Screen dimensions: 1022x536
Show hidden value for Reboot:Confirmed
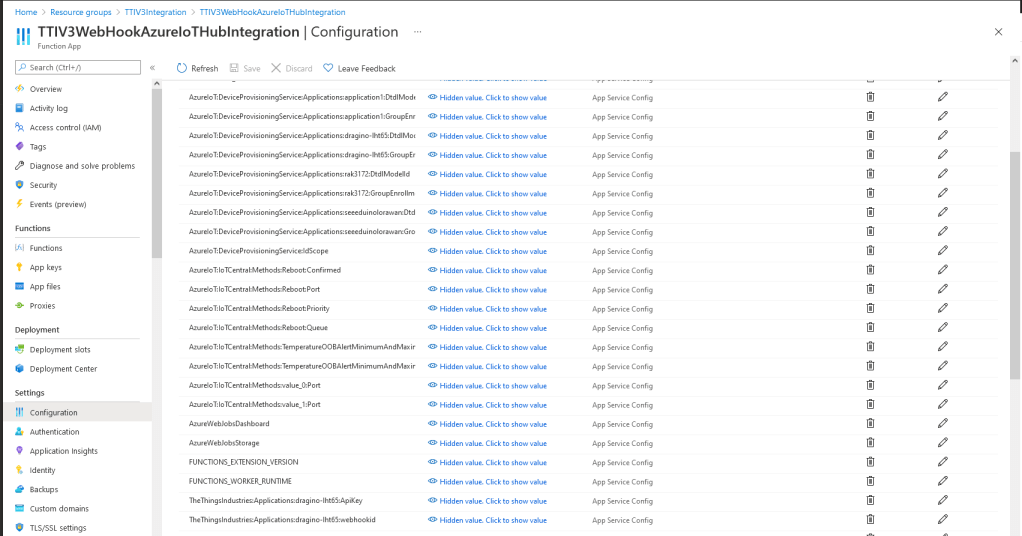(x=487, y=270)
